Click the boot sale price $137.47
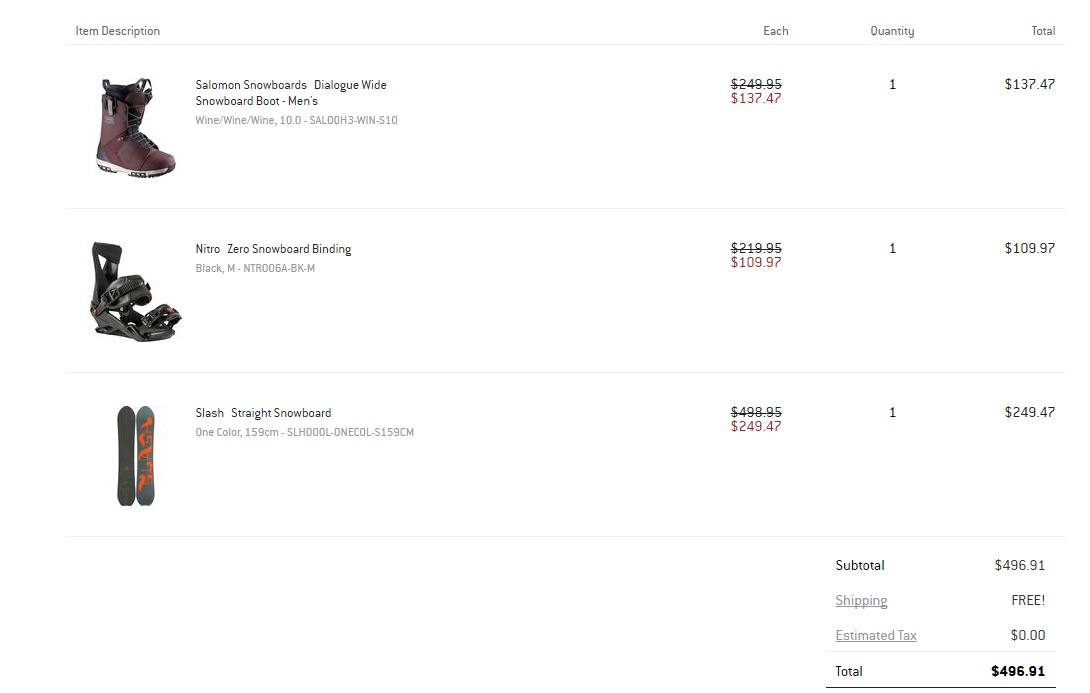This screenshot has width=1090, height=693. pos(756,99)
